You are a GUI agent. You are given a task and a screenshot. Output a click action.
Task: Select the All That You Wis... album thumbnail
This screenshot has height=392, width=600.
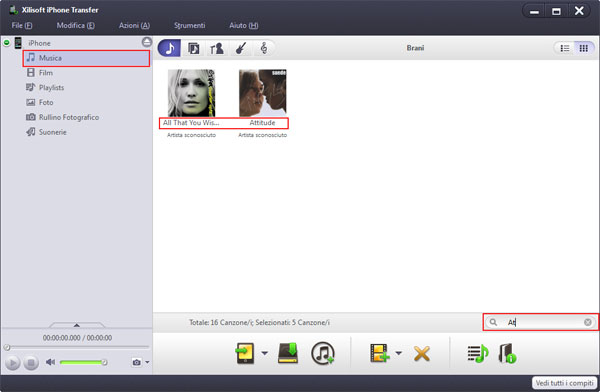coord(191,93)
